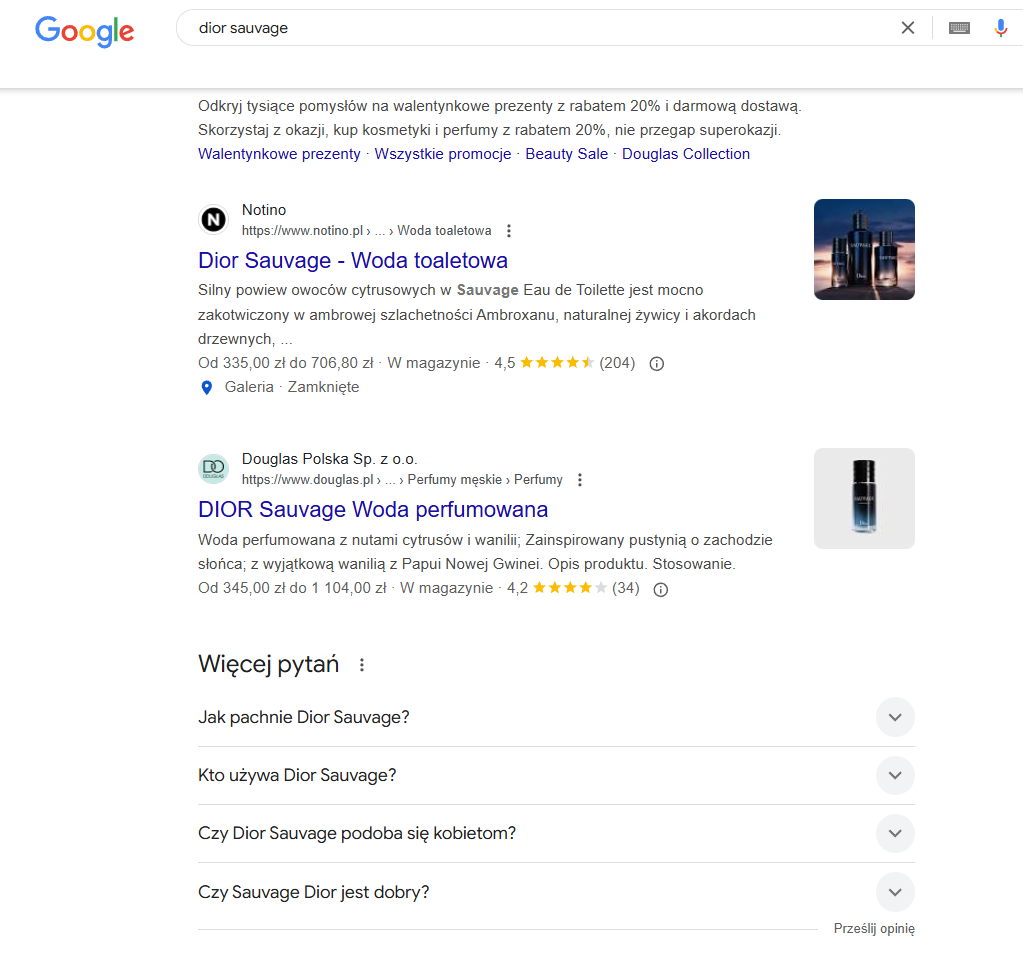Click the Notino site favicon
This screenshot has width=1023, height=954.
pyautogui.click(x=213, y=220)
